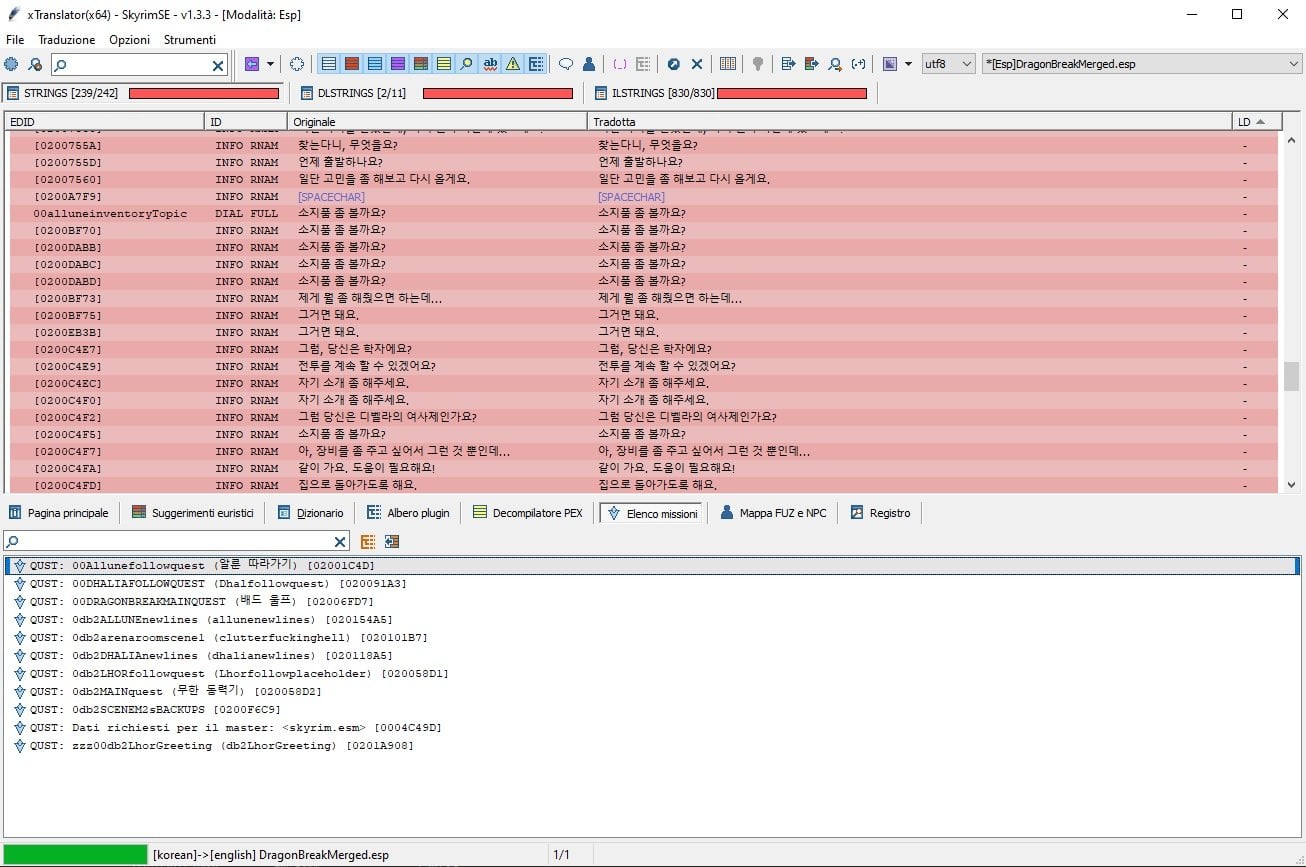
Task: Click the purple back-arrow toolbar icon
Action: point(251,64)
